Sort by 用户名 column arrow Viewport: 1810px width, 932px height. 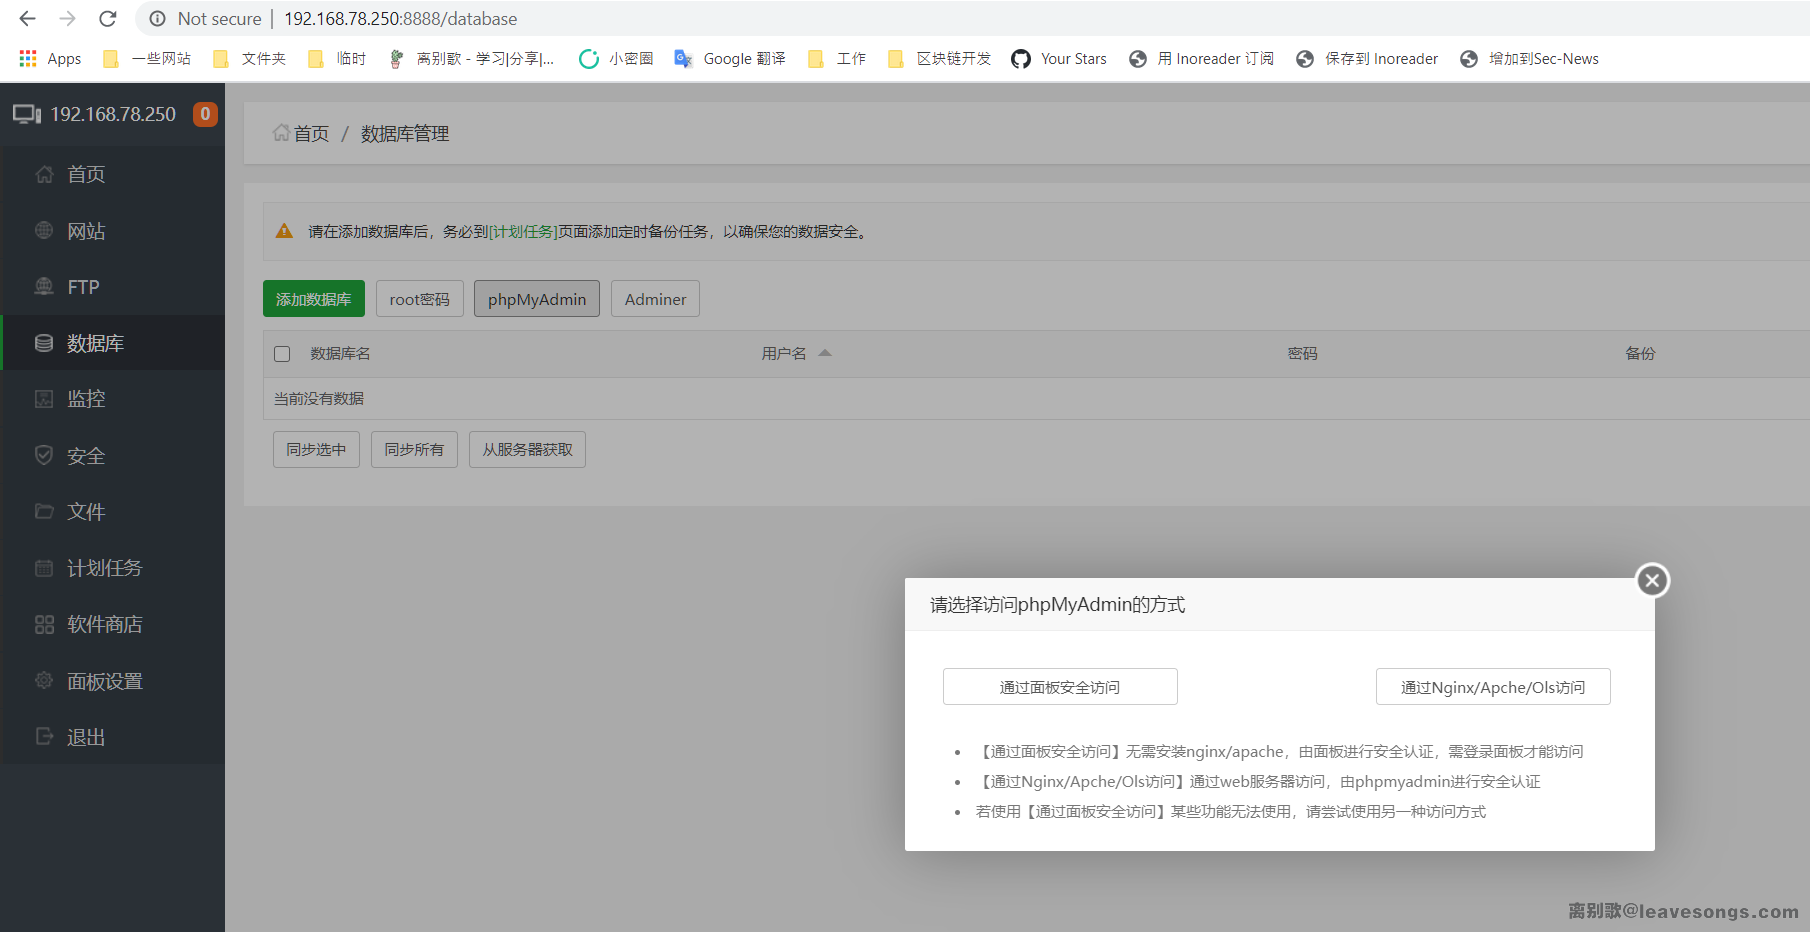[825, 353]
